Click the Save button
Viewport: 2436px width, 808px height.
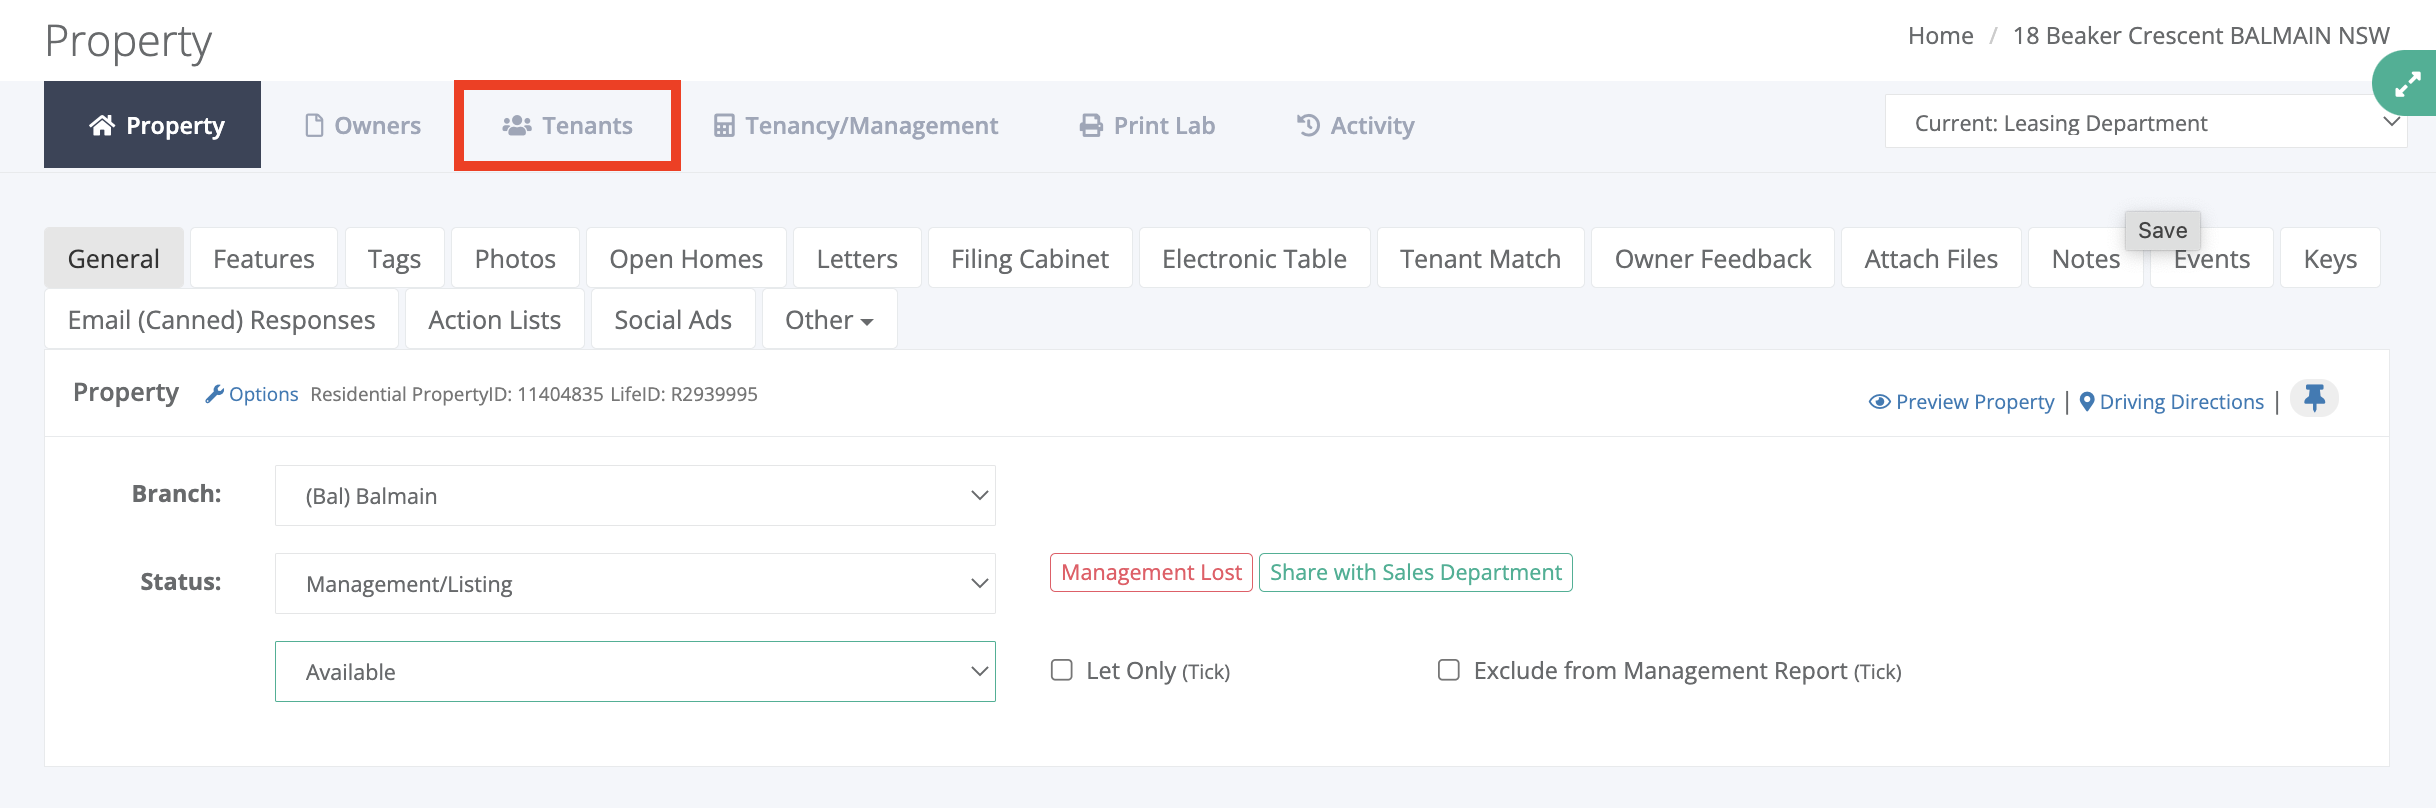tap(2162, 230)
